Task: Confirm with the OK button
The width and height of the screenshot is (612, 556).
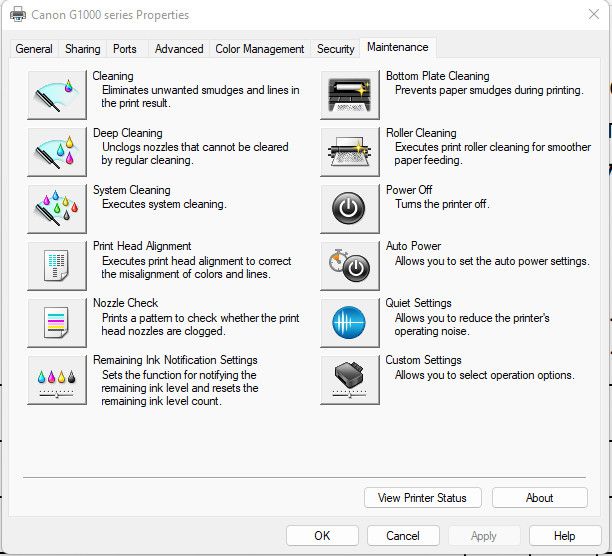Action: tap(322, 535)
